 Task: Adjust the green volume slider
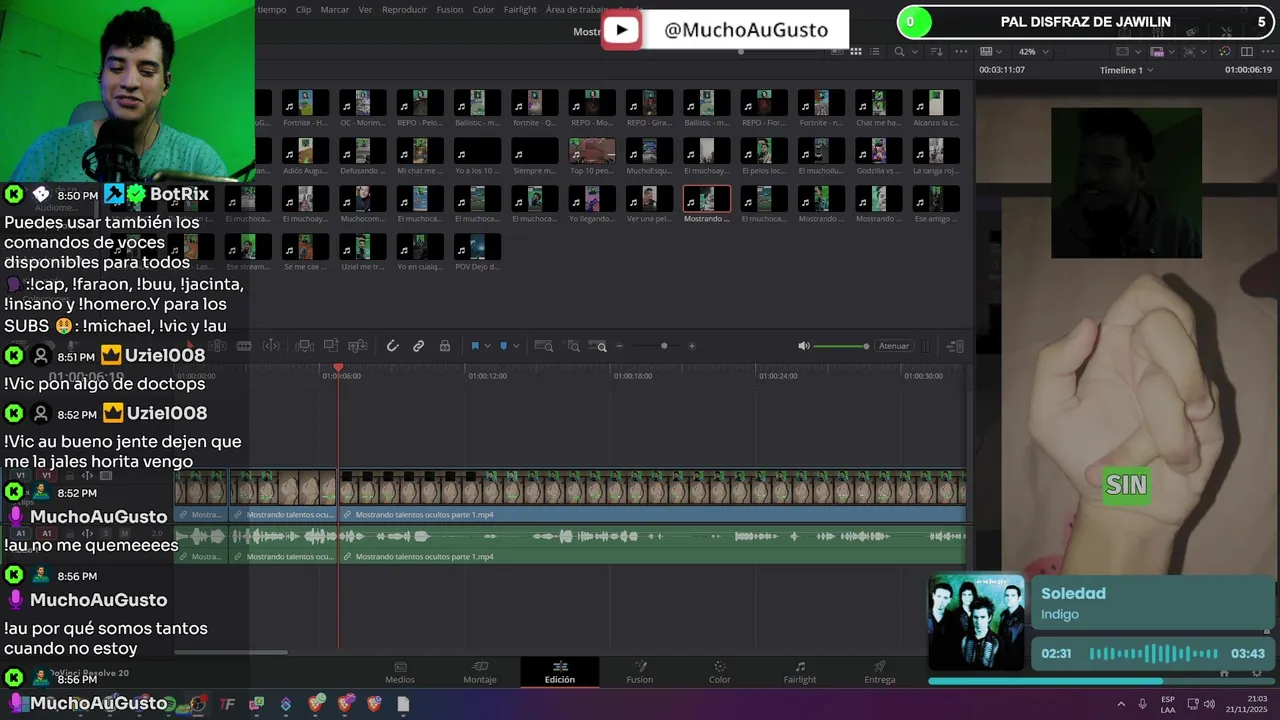coord(841,346)
